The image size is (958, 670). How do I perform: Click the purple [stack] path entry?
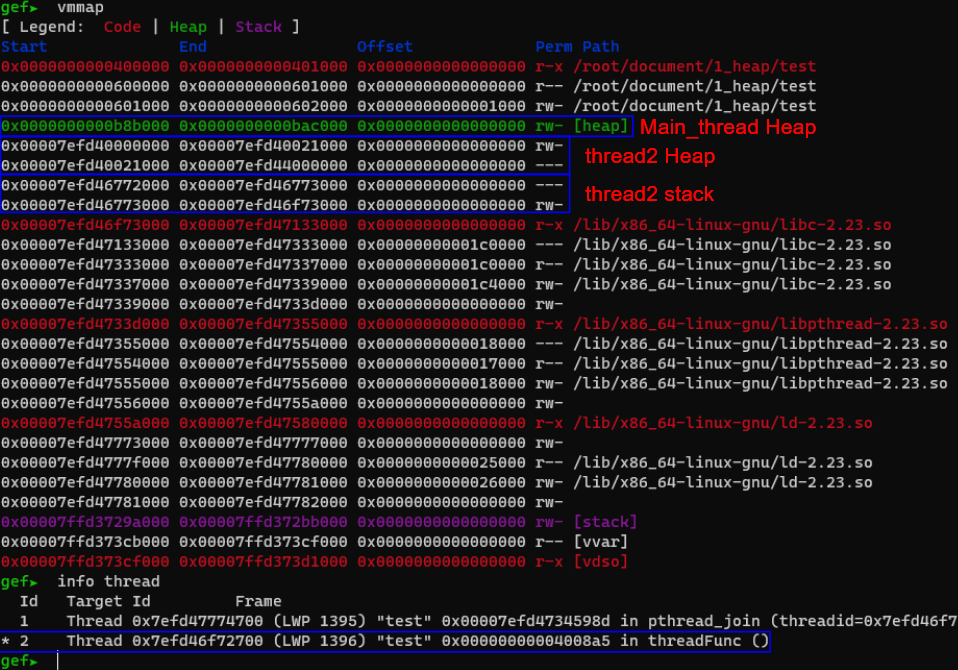[605, 522]
